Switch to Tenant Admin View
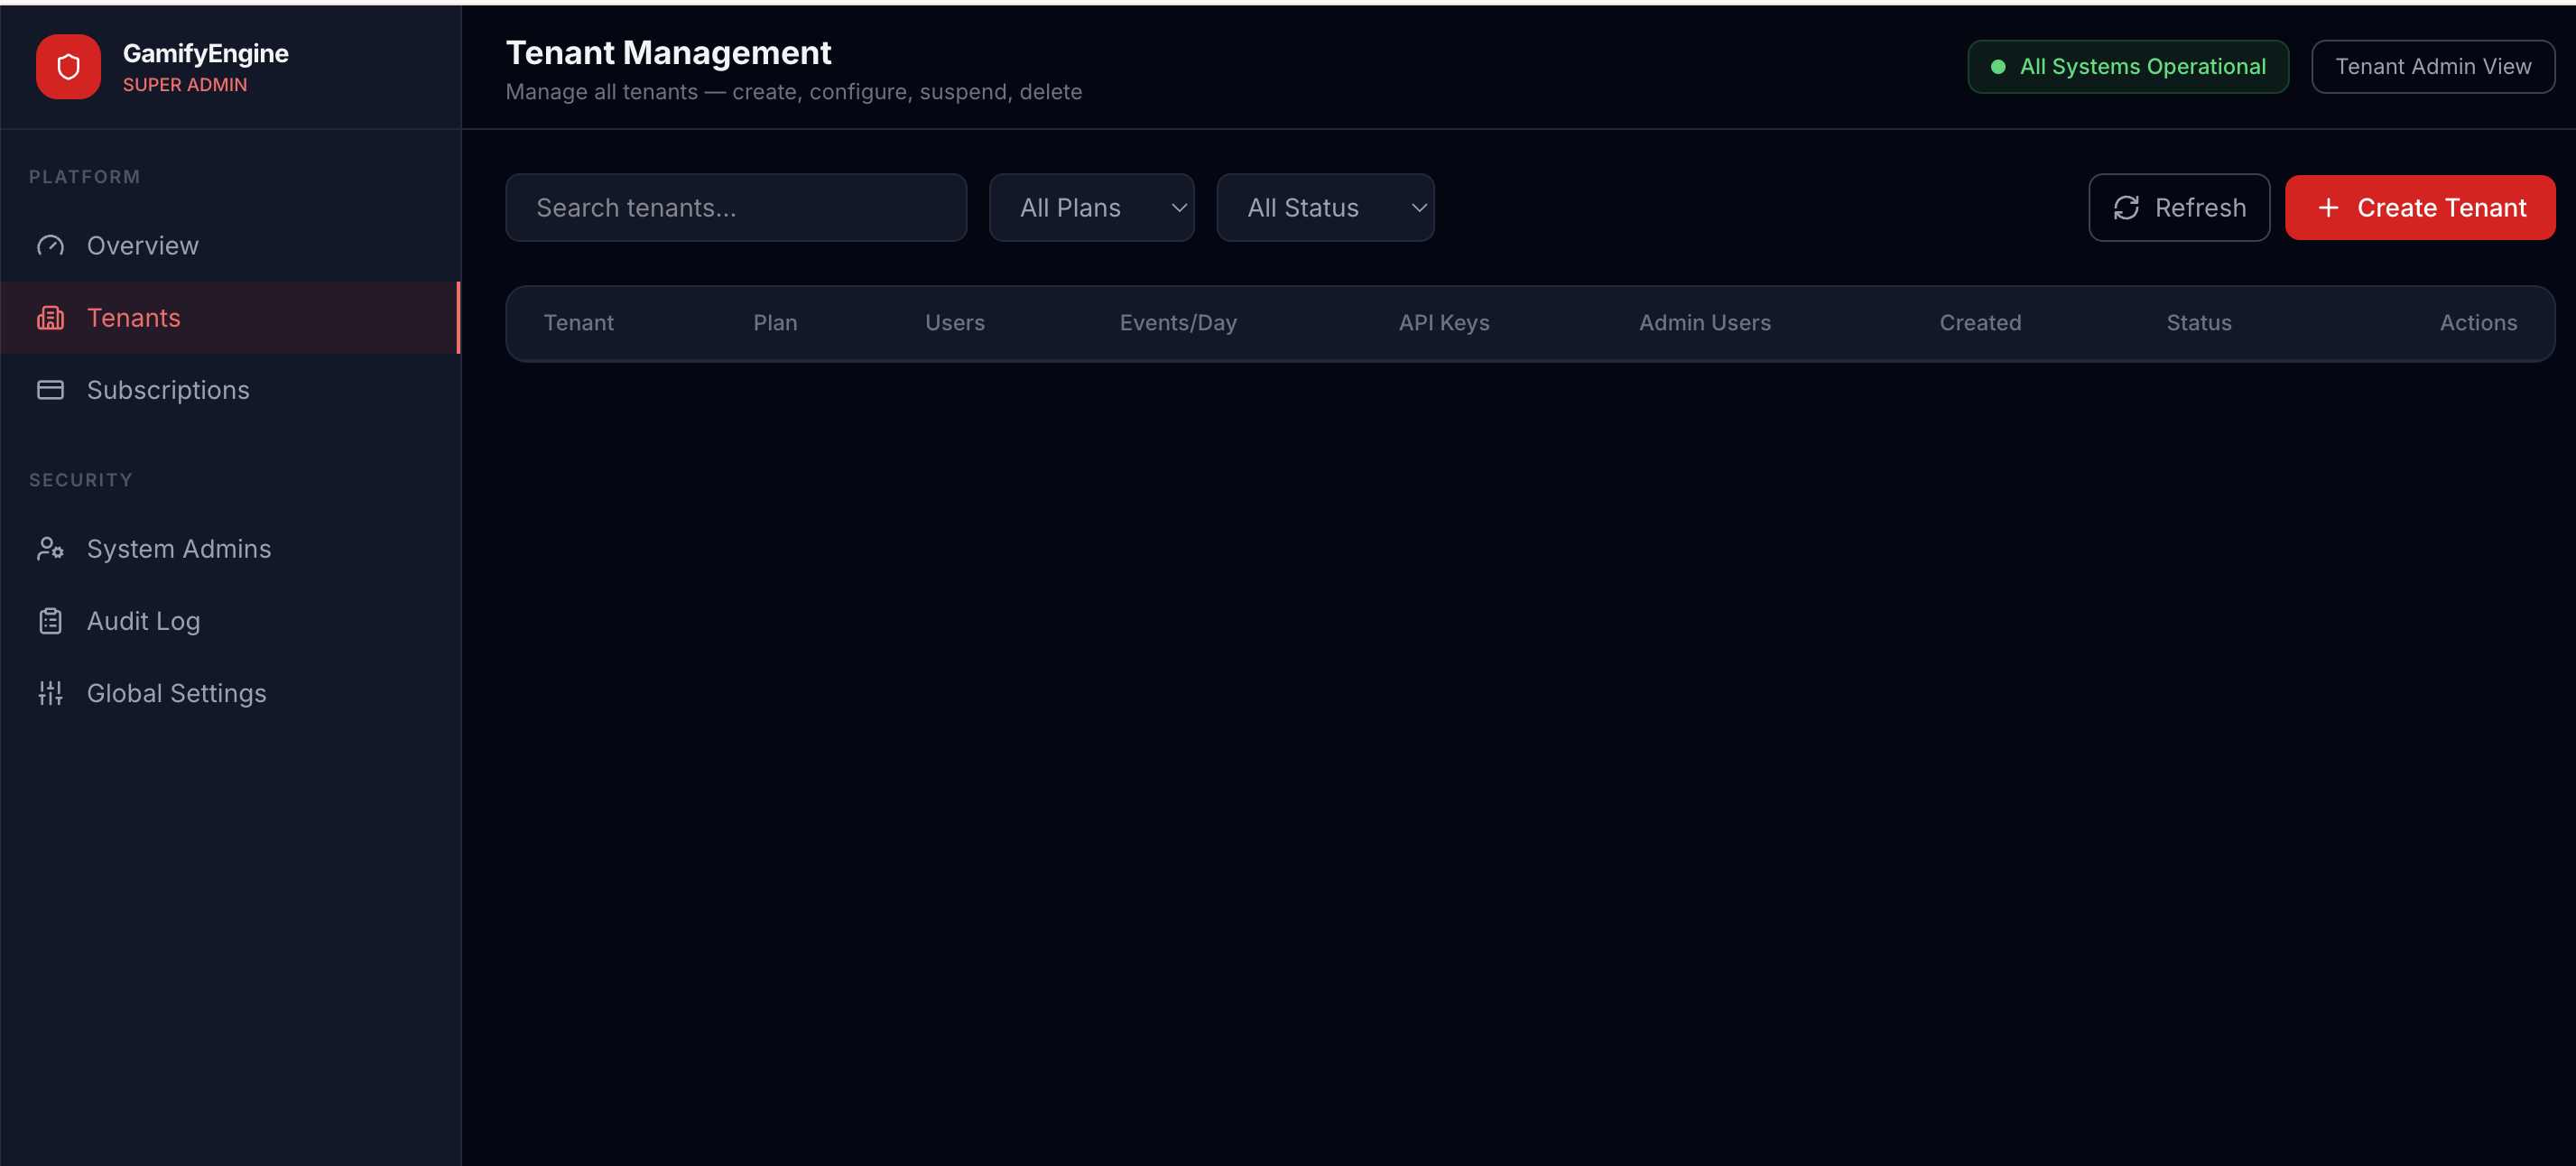2576x1166 pixels. pos(2433,66)
